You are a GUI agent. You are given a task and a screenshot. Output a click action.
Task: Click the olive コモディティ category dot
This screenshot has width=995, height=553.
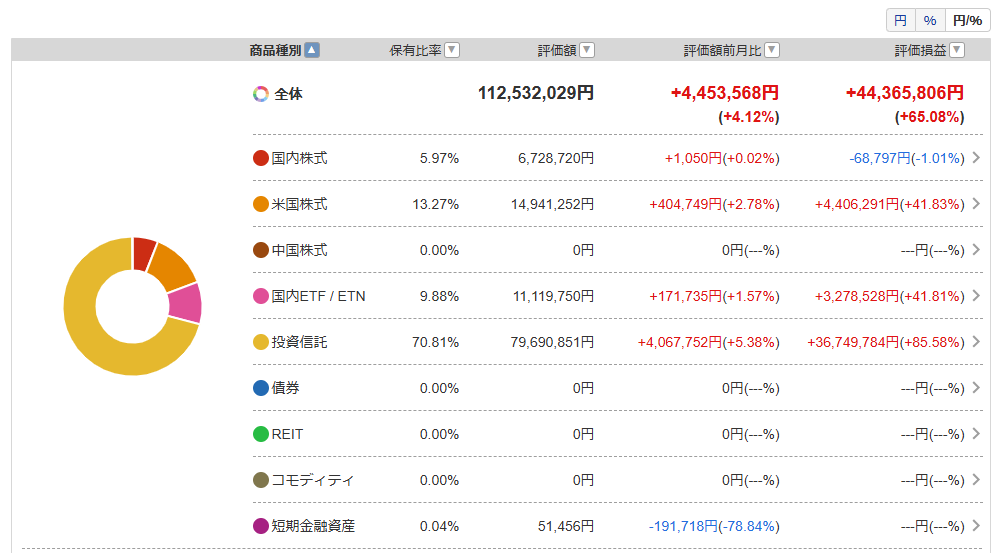261,480
